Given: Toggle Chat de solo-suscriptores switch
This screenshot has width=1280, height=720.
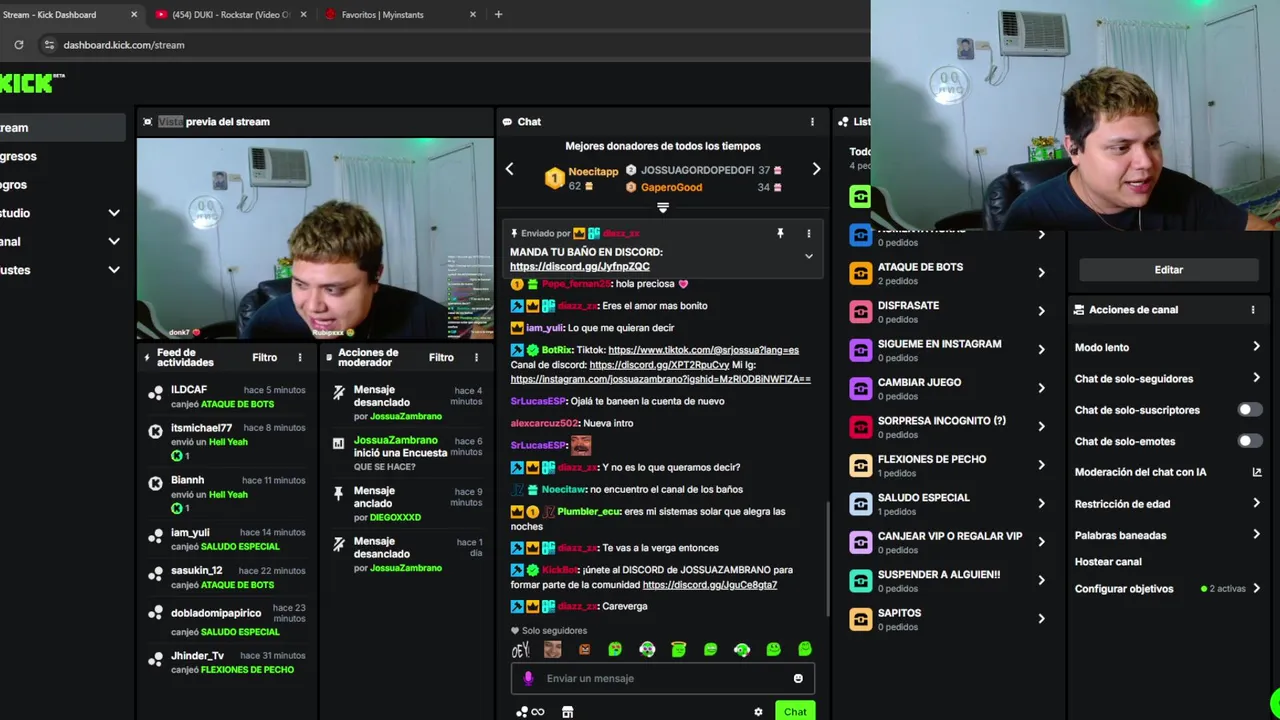Looking at the screenshot, I should point(1250,410).
